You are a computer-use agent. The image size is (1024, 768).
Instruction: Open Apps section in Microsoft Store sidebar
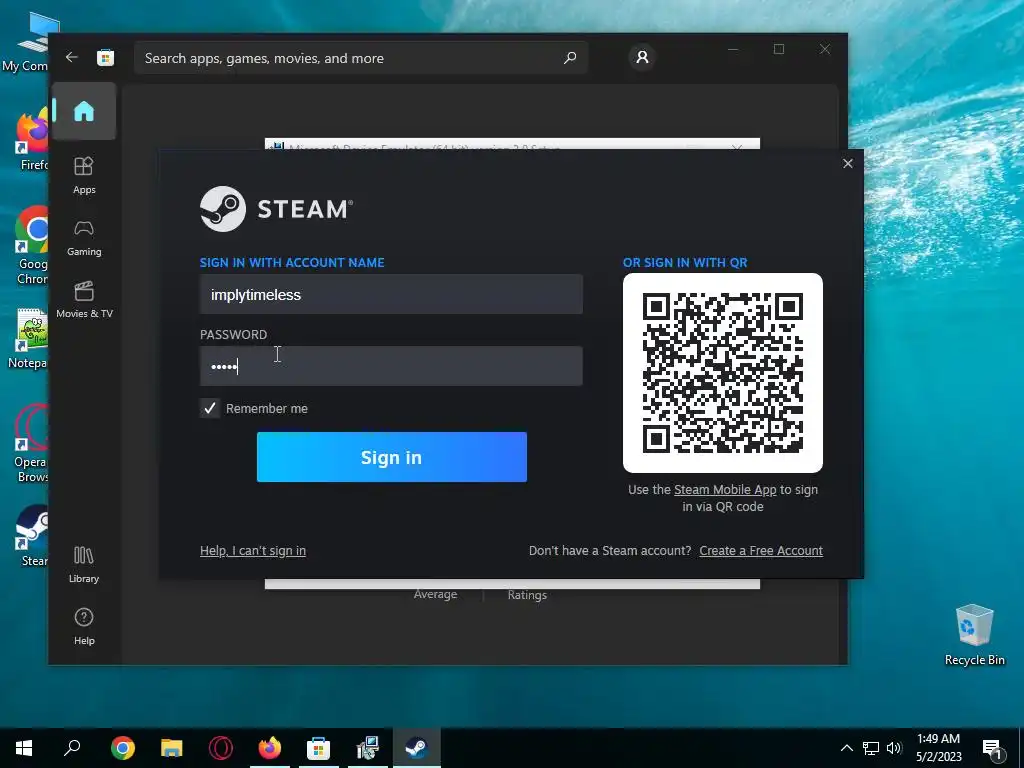pos(84,176)
